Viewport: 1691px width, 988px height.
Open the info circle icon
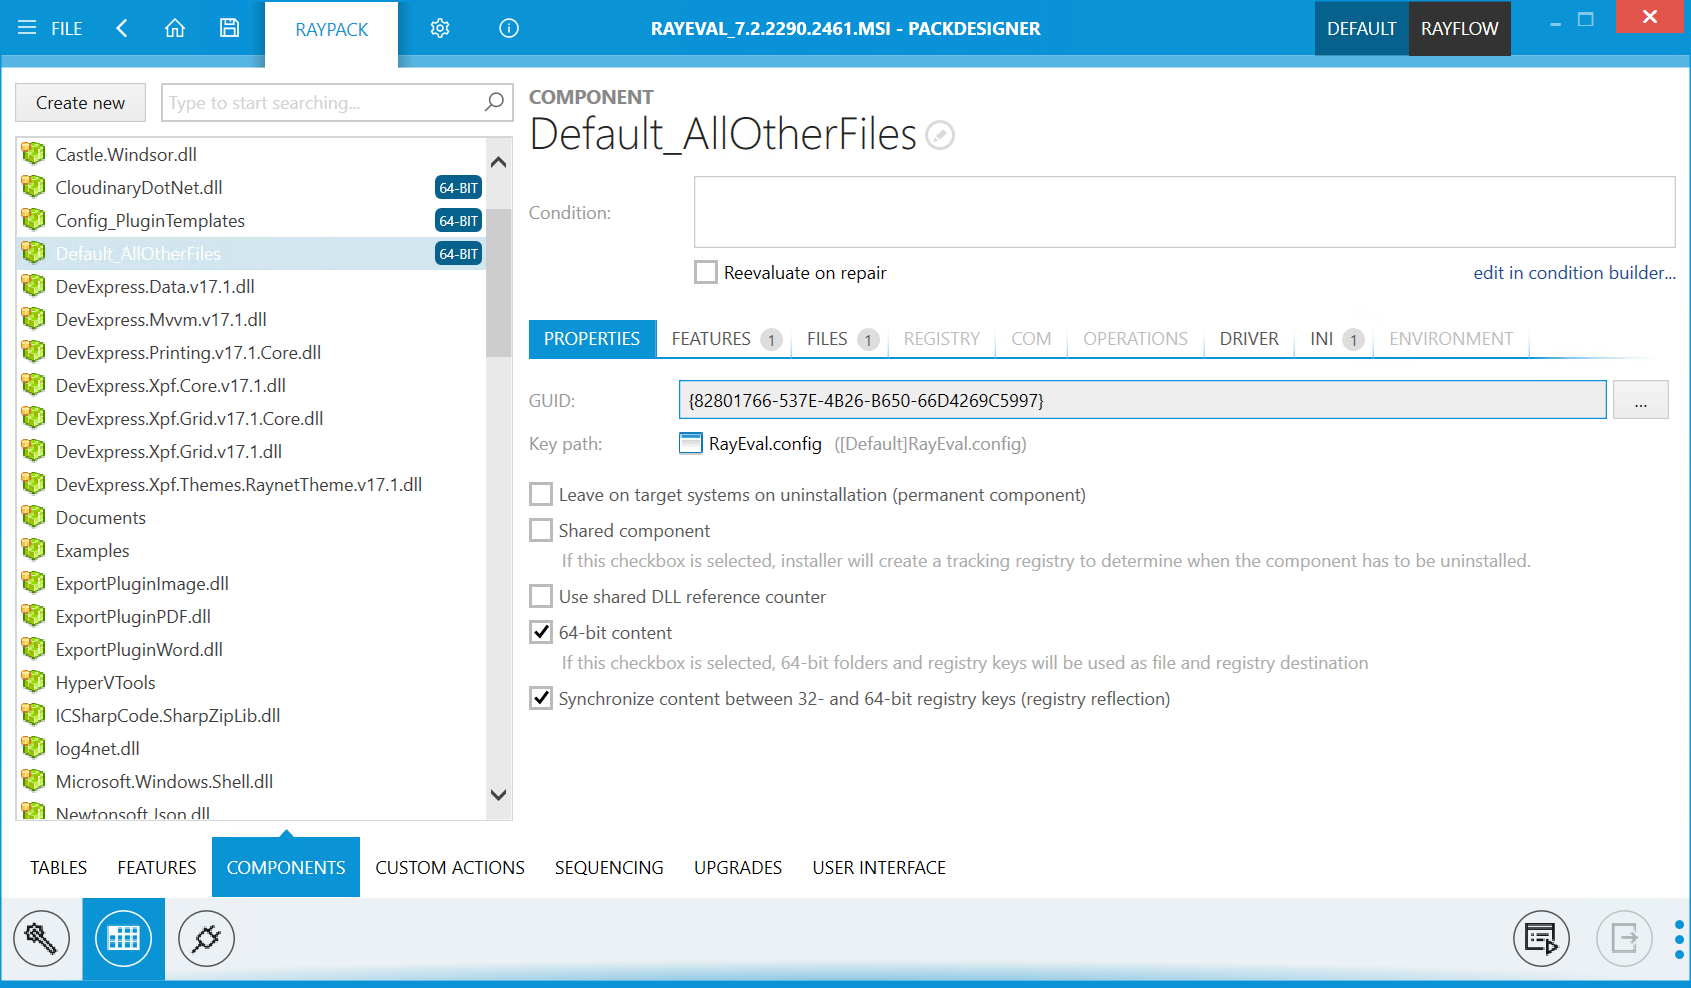click(509, 28)
